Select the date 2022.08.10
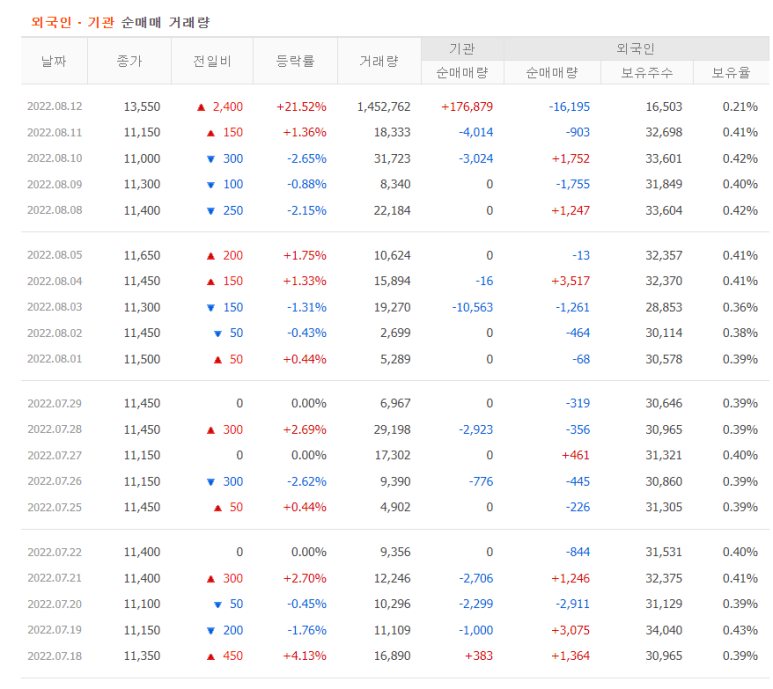The width and height of the screenshot is (773, 689). [x=55, y=159]
